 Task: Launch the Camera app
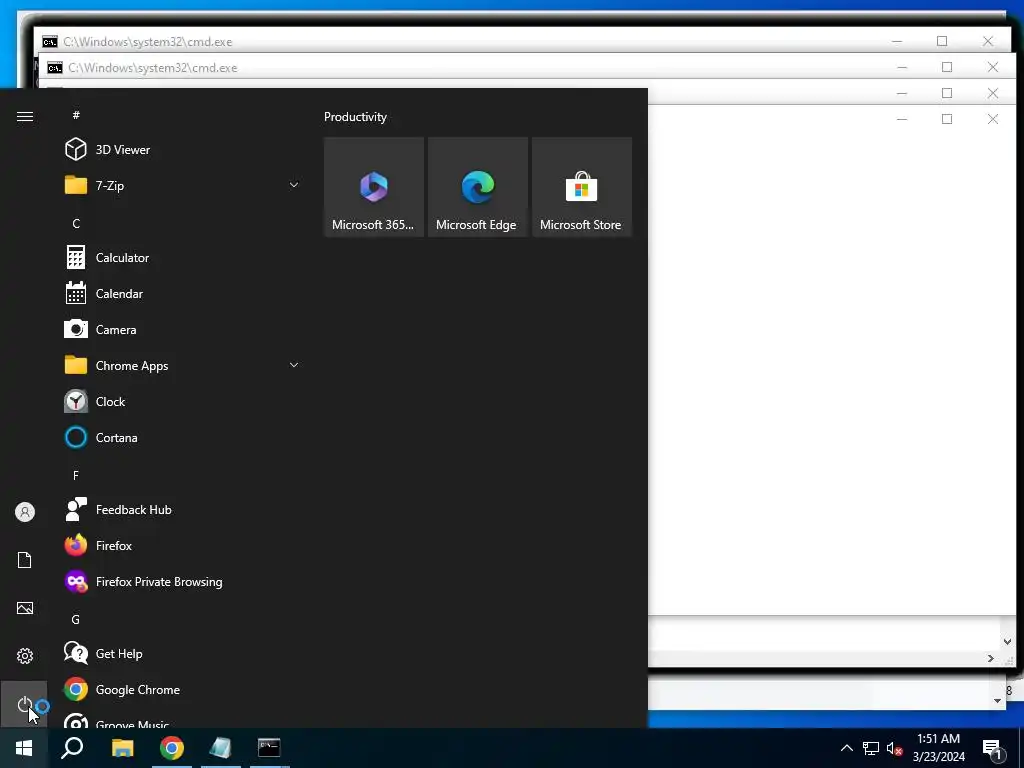(x=183, y=330)
